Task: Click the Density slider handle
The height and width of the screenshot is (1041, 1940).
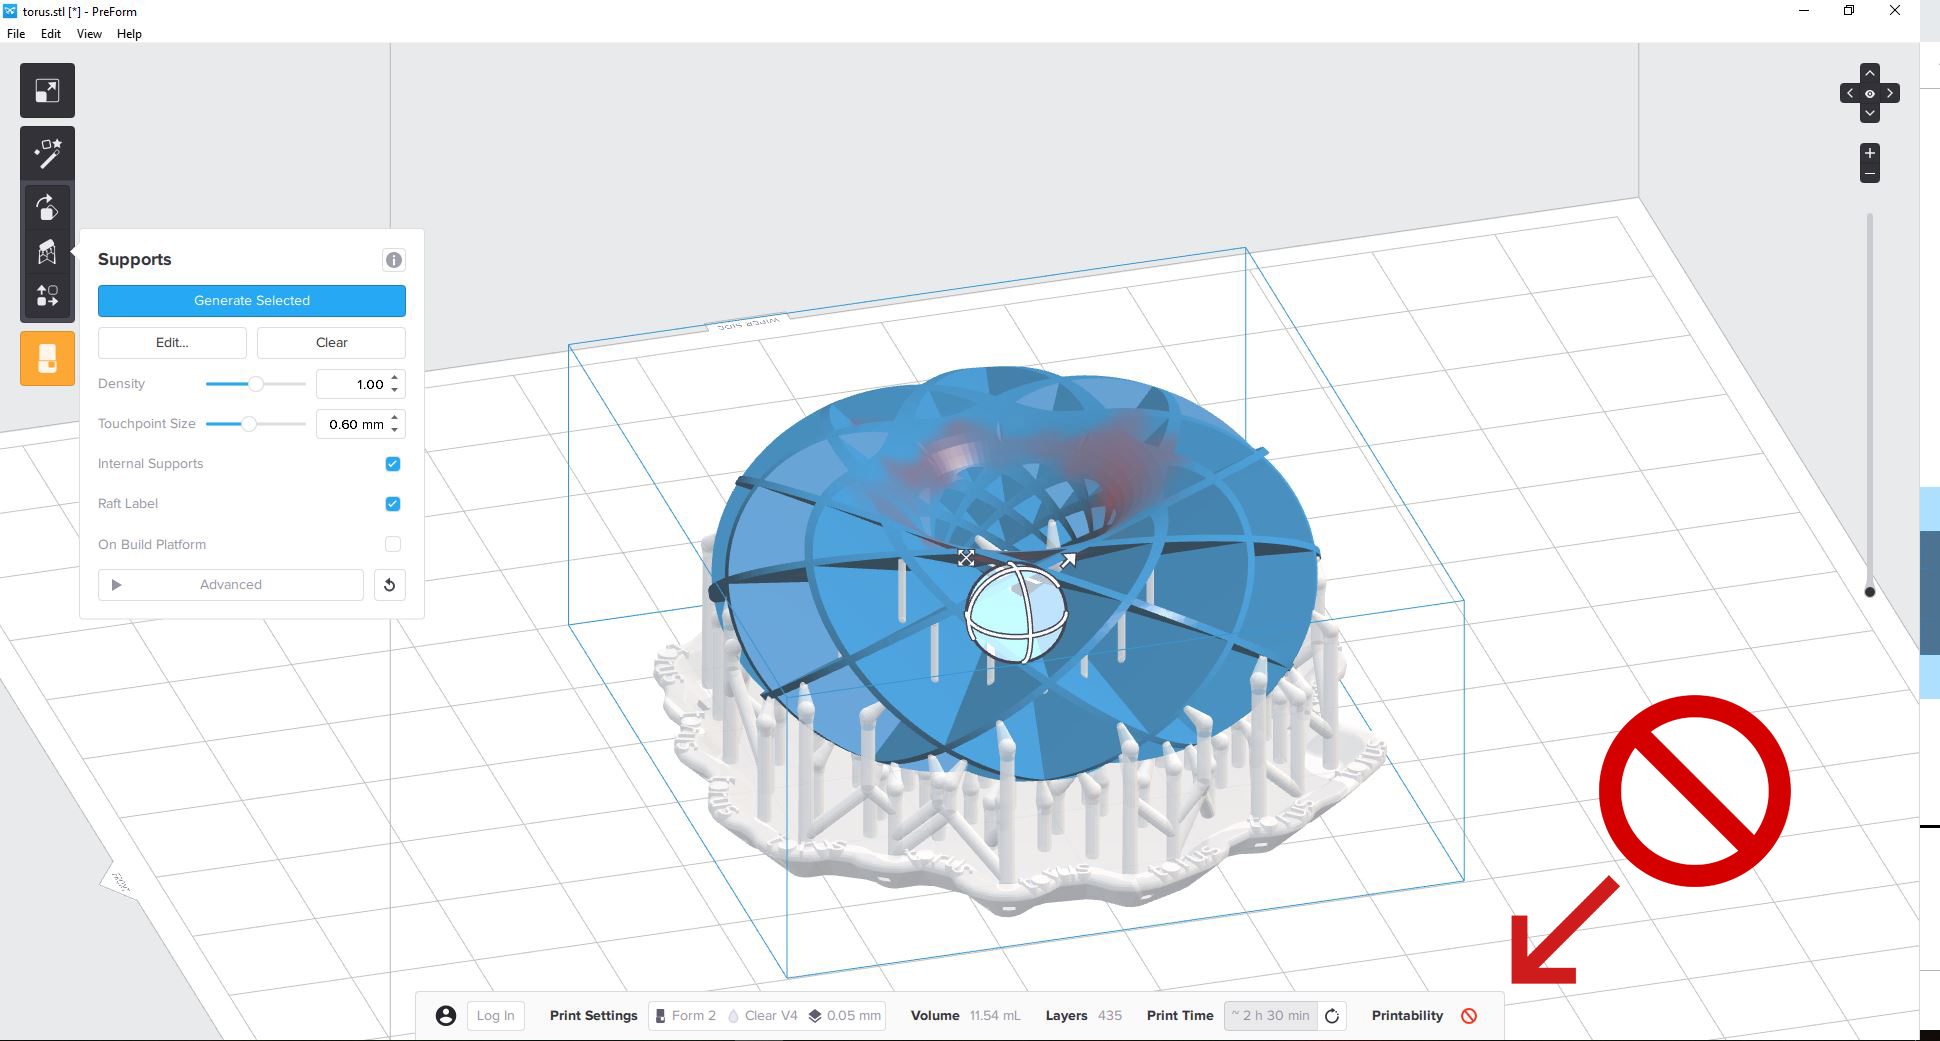Action: point(256,384)
